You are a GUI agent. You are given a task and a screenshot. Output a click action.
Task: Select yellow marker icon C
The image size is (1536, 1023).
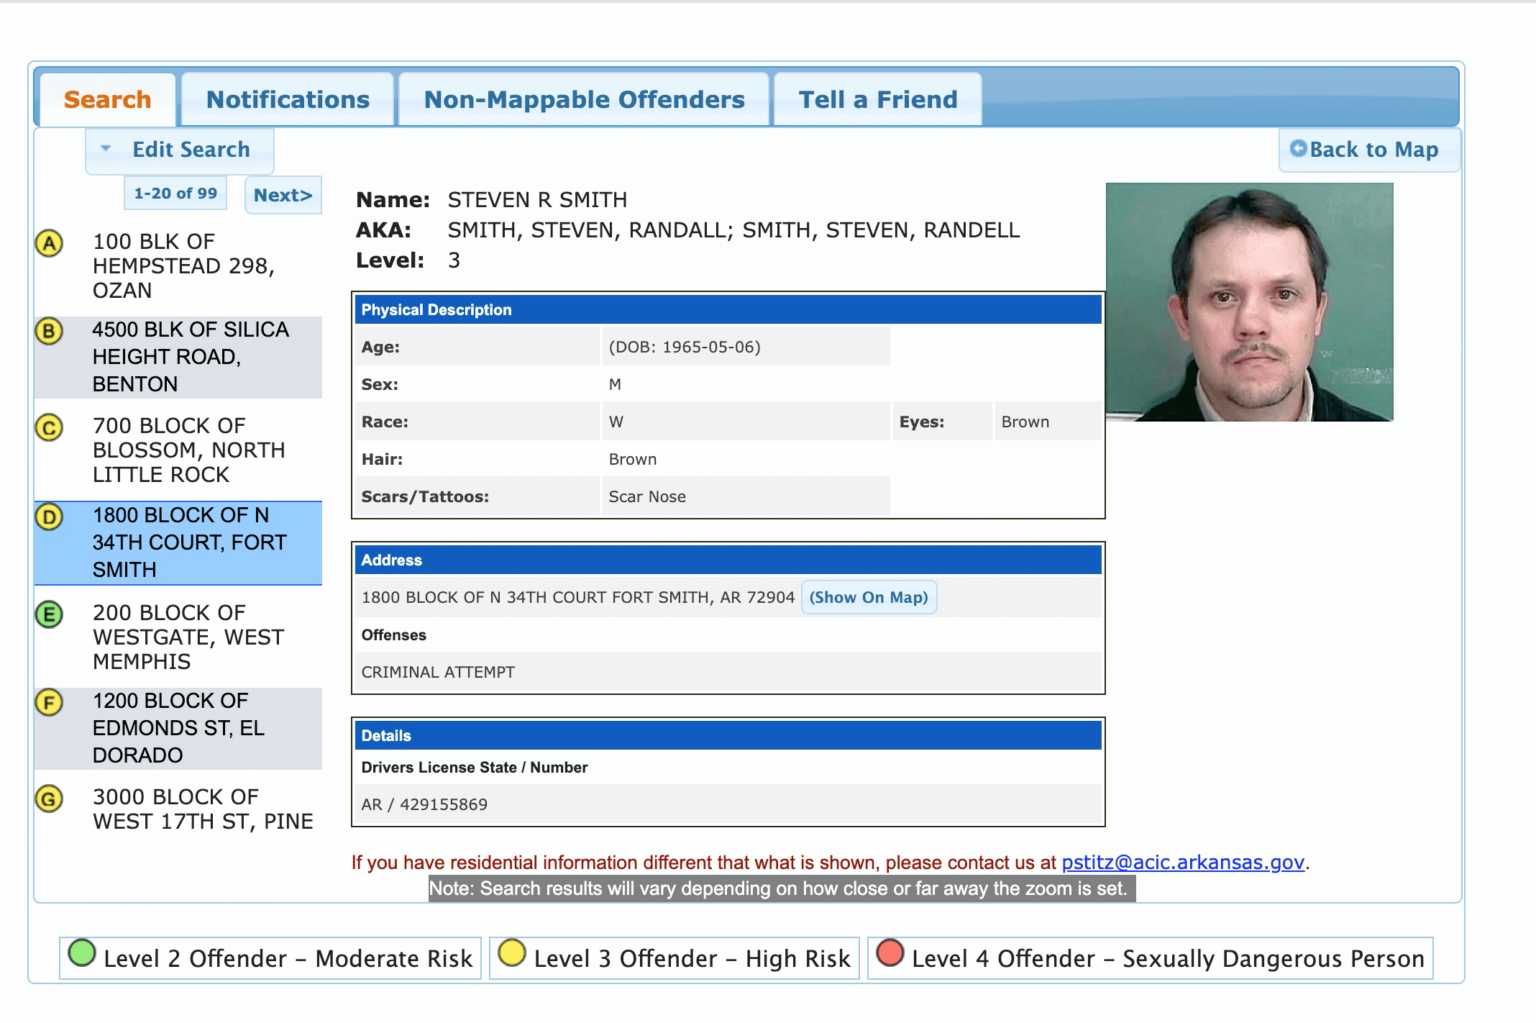click(x=49, y=428)
